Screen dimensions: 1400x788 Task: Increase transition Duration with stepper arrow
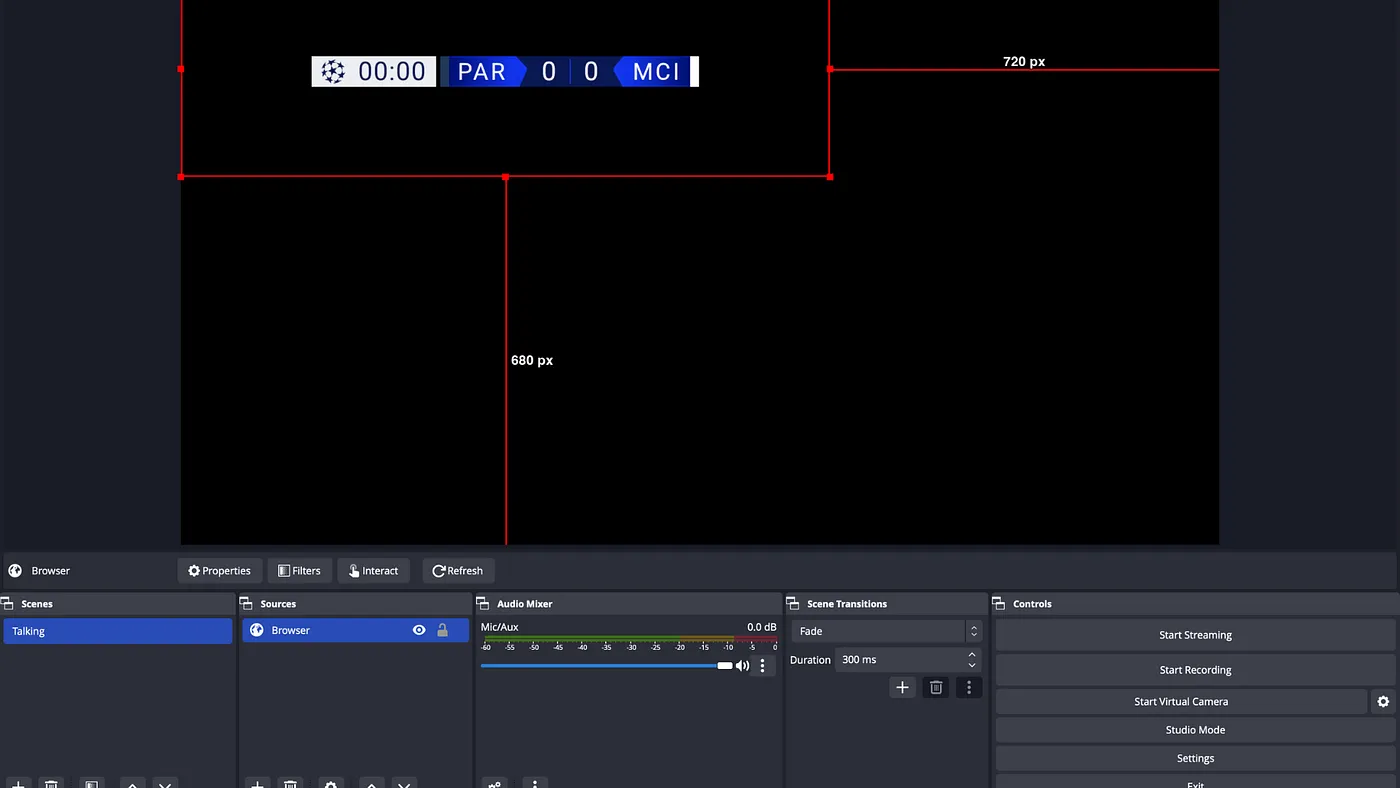coord(972,655)
